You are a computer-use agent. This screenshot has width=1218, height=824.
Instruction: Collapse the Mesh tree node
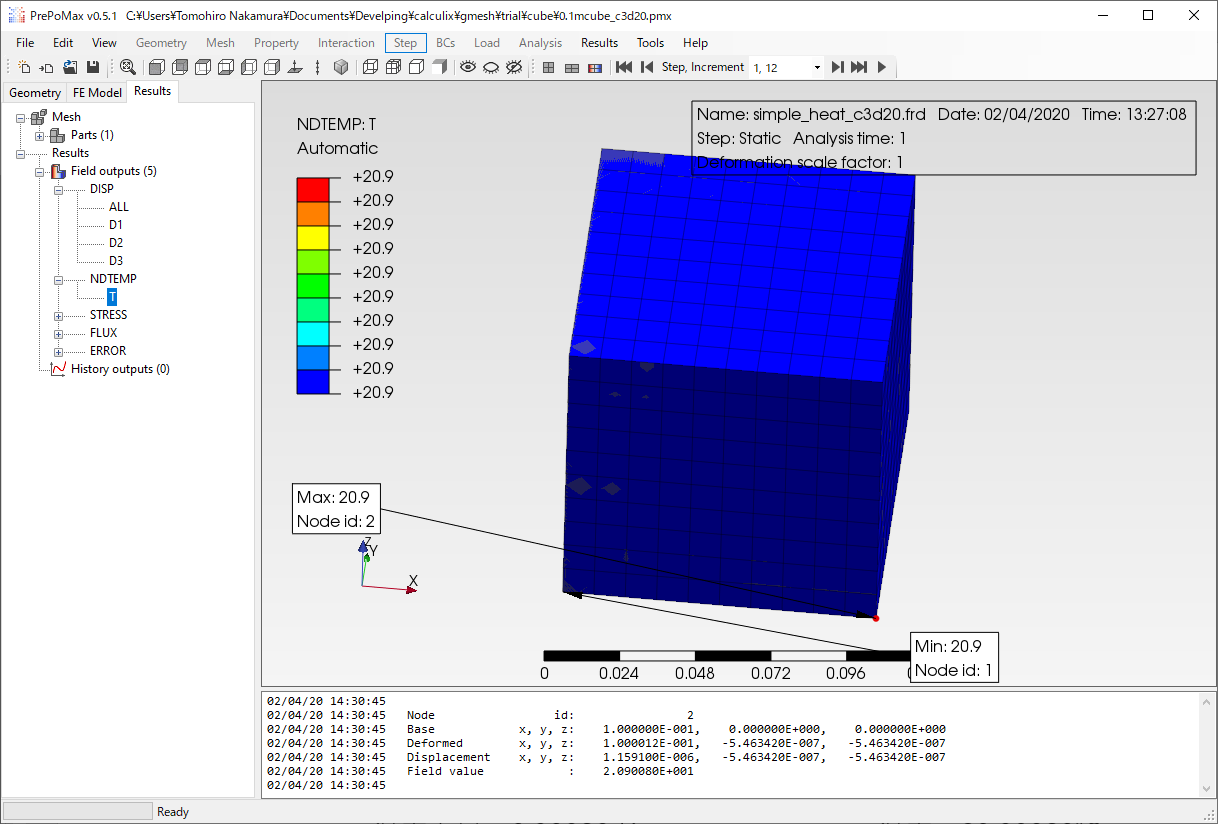tap(21, 117)
